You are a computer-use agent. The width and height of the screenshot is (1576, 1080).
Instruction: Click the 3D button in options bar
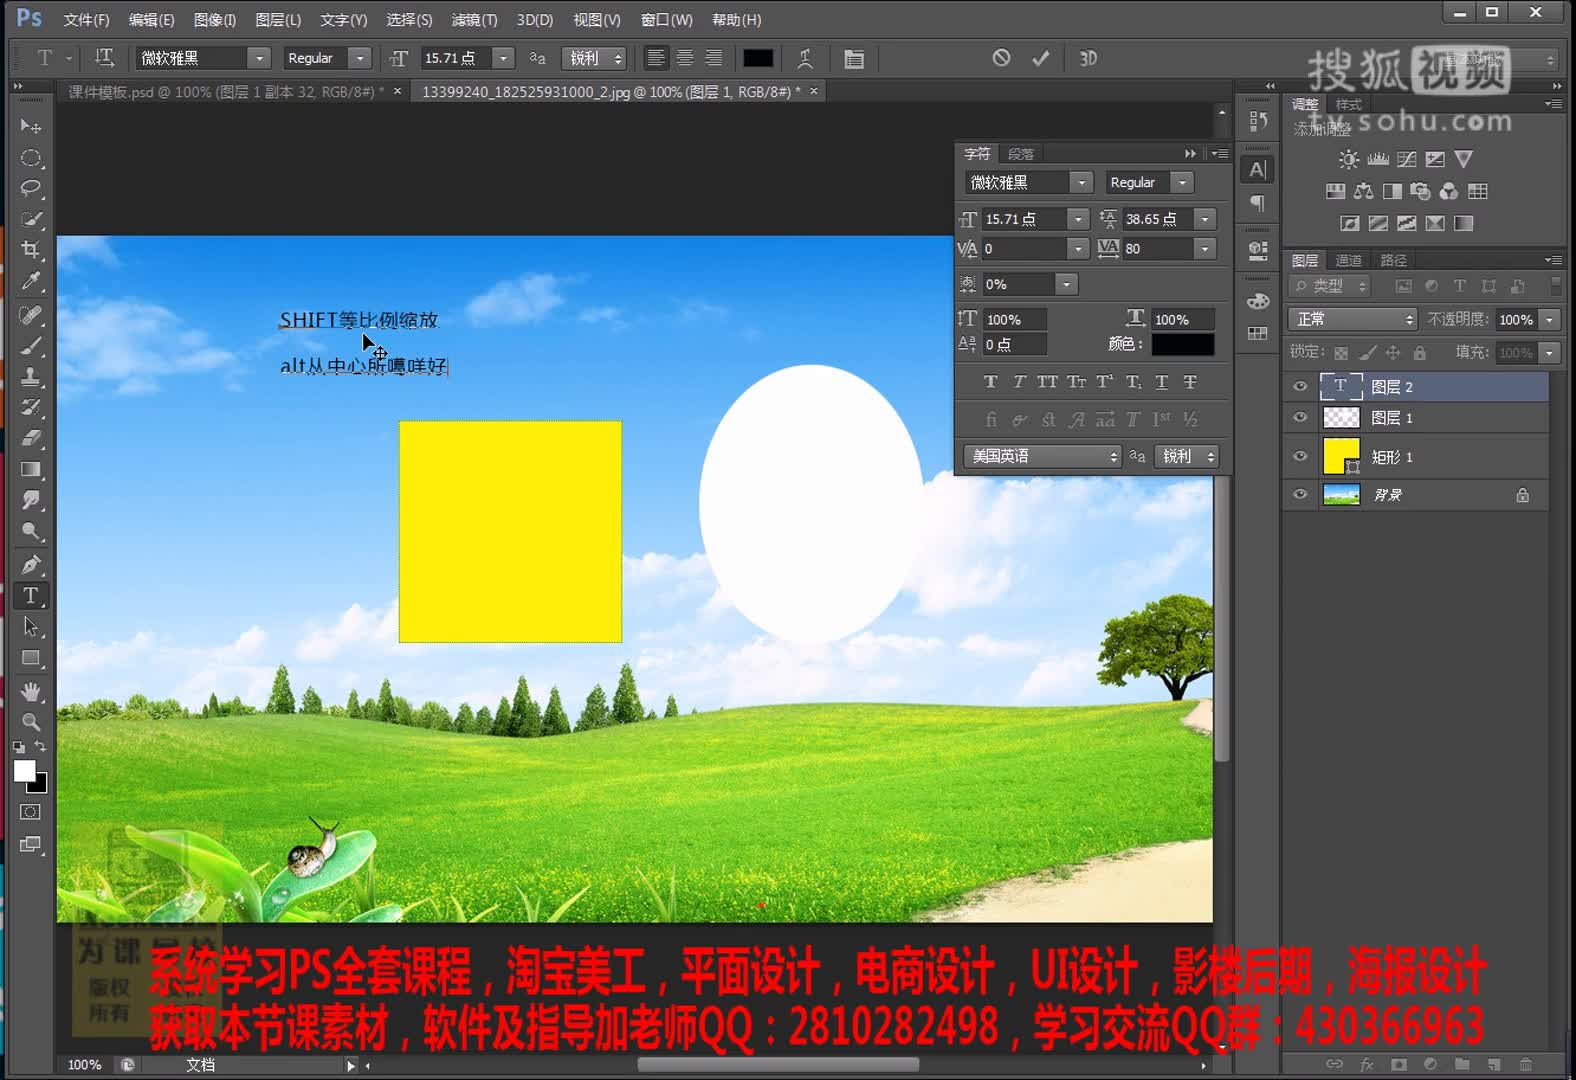[1088, 58]
